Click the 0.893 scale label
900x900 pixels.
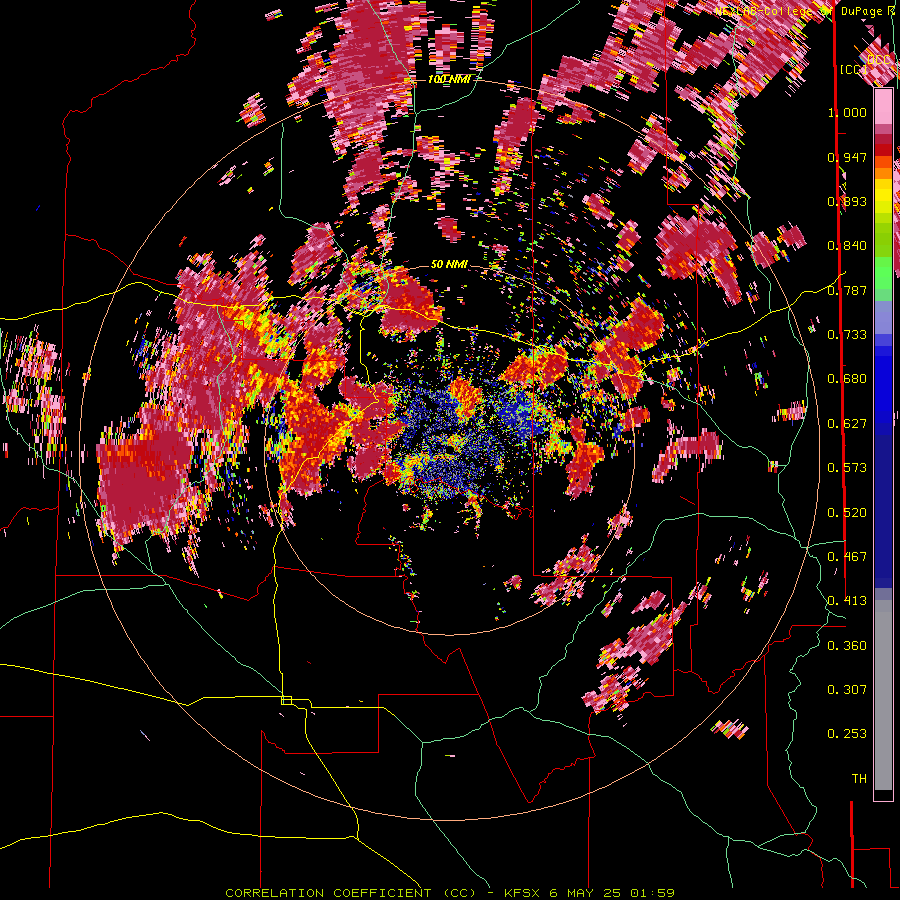tap(847, 201)
